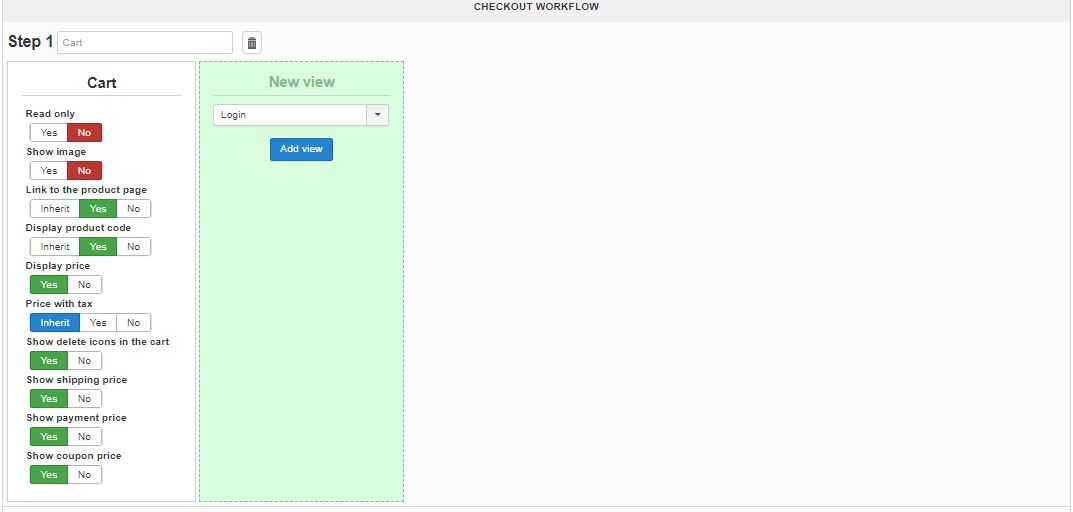Screen dimensions: 1073x512
Task: Choose Yes for Link to the product page
Action: coord(98,209)
